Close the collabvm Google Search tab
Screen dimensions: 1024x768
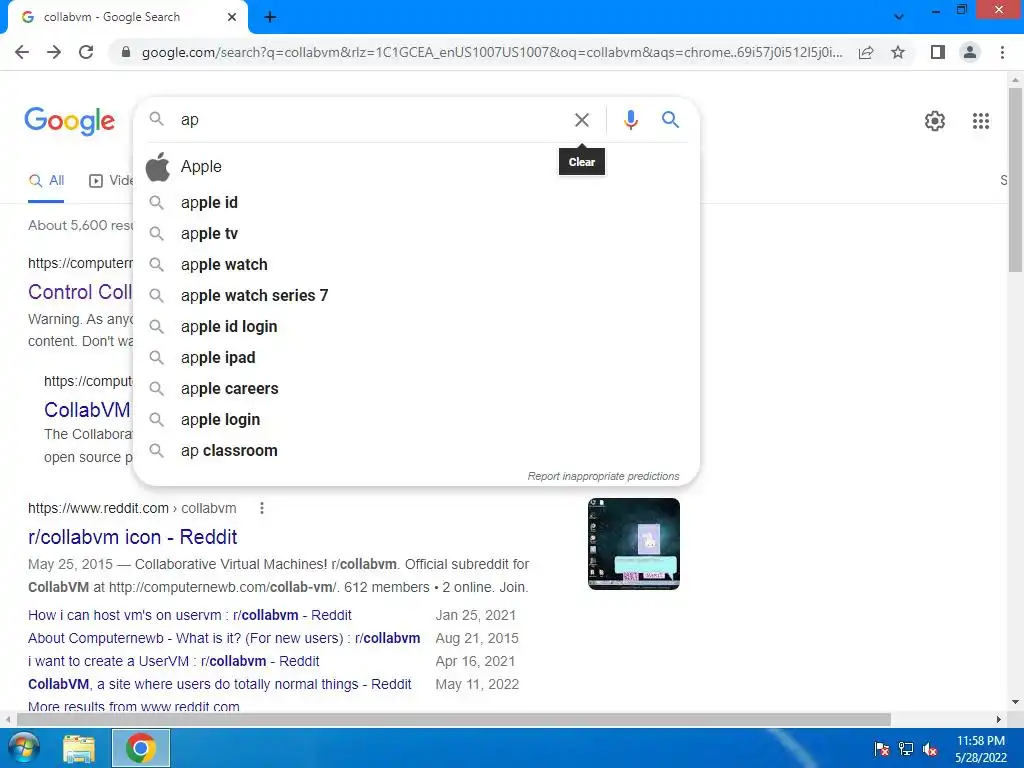[x=232, y=17]
